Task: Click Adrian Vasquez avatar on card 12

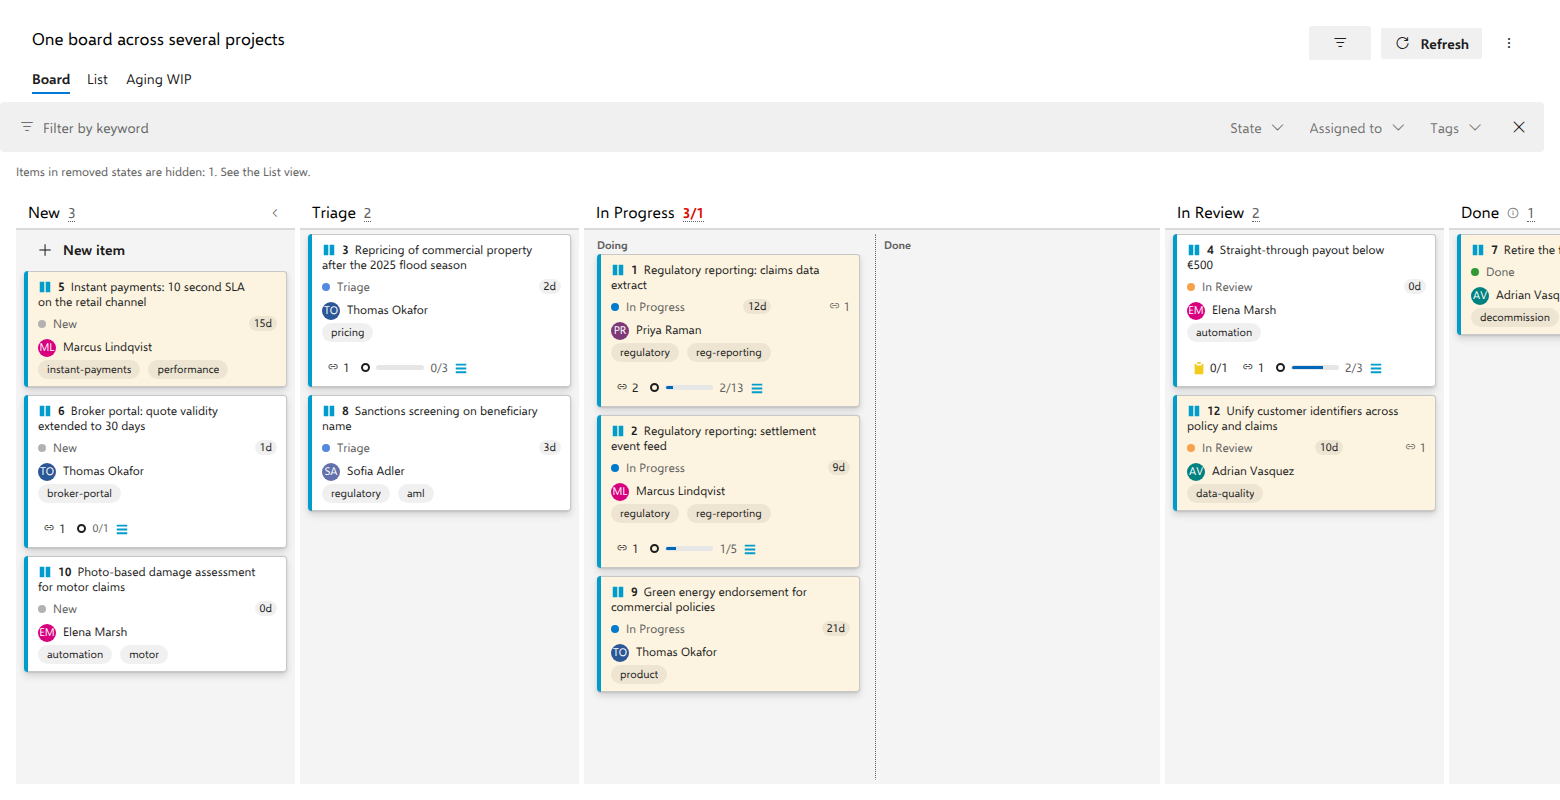Action: pyautogui.click(x=1196, y=471)
